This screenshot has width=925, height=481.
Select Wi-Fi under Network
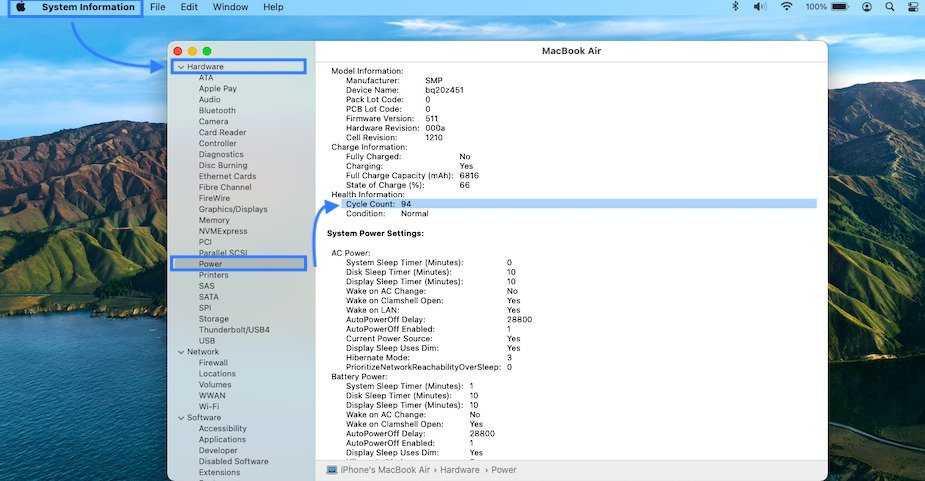209,407
